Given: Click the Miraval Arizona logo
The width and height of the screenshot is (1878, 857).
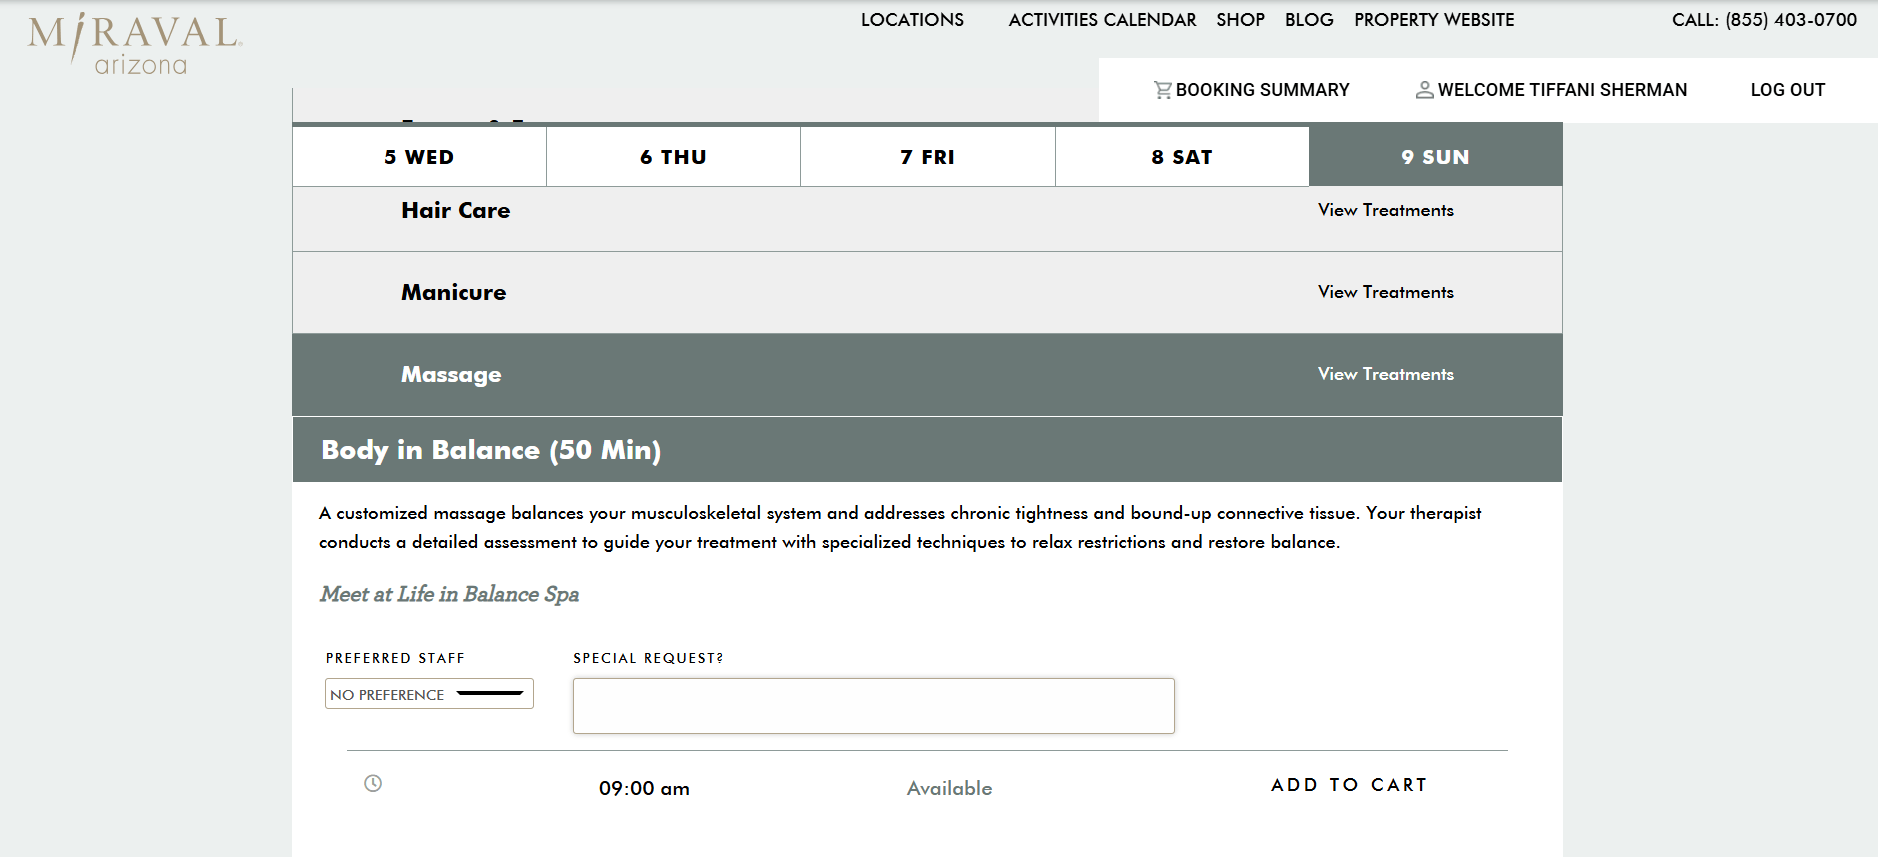Looking at the screenshot, I should [134, 44].
